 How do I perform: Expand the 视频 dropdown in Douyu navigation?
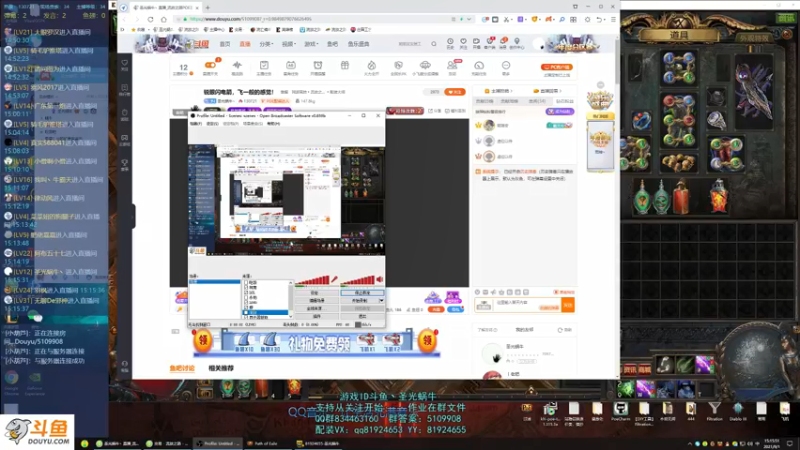(x=289, y=44)
